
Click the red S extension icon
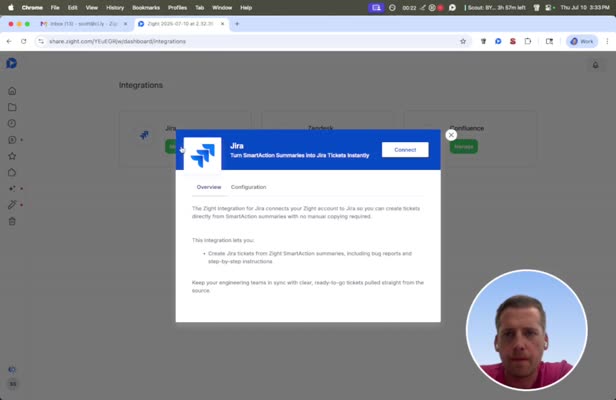tap(513, 41)
